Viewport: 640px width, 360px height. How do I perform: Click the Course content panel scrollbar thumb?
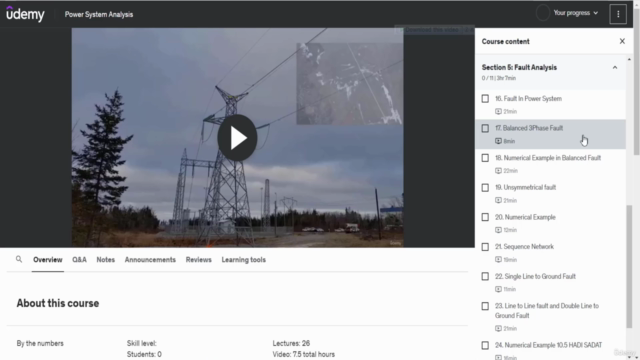[629, 266]
